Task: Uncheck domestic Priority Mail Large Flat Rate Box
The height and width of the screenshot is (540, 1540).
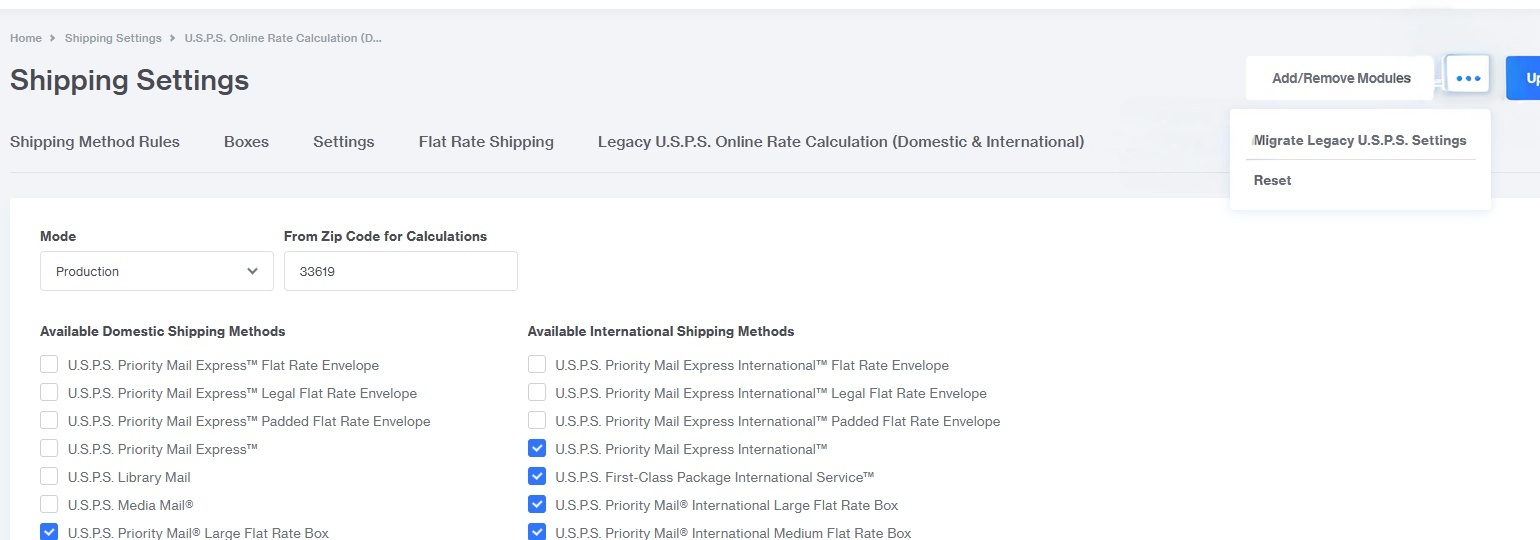Action: coord(49,532)
